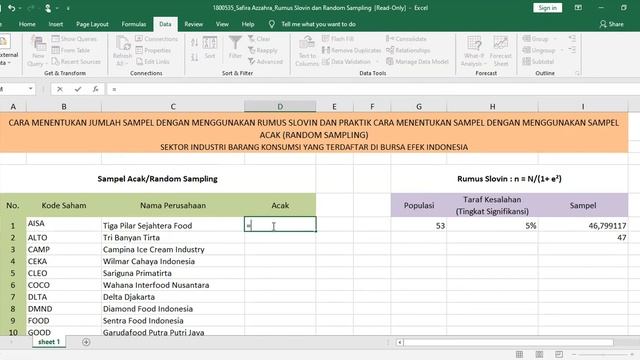Screen dimensions: 640x360
Task: Select cell with 46,799117
Action: 583,225
